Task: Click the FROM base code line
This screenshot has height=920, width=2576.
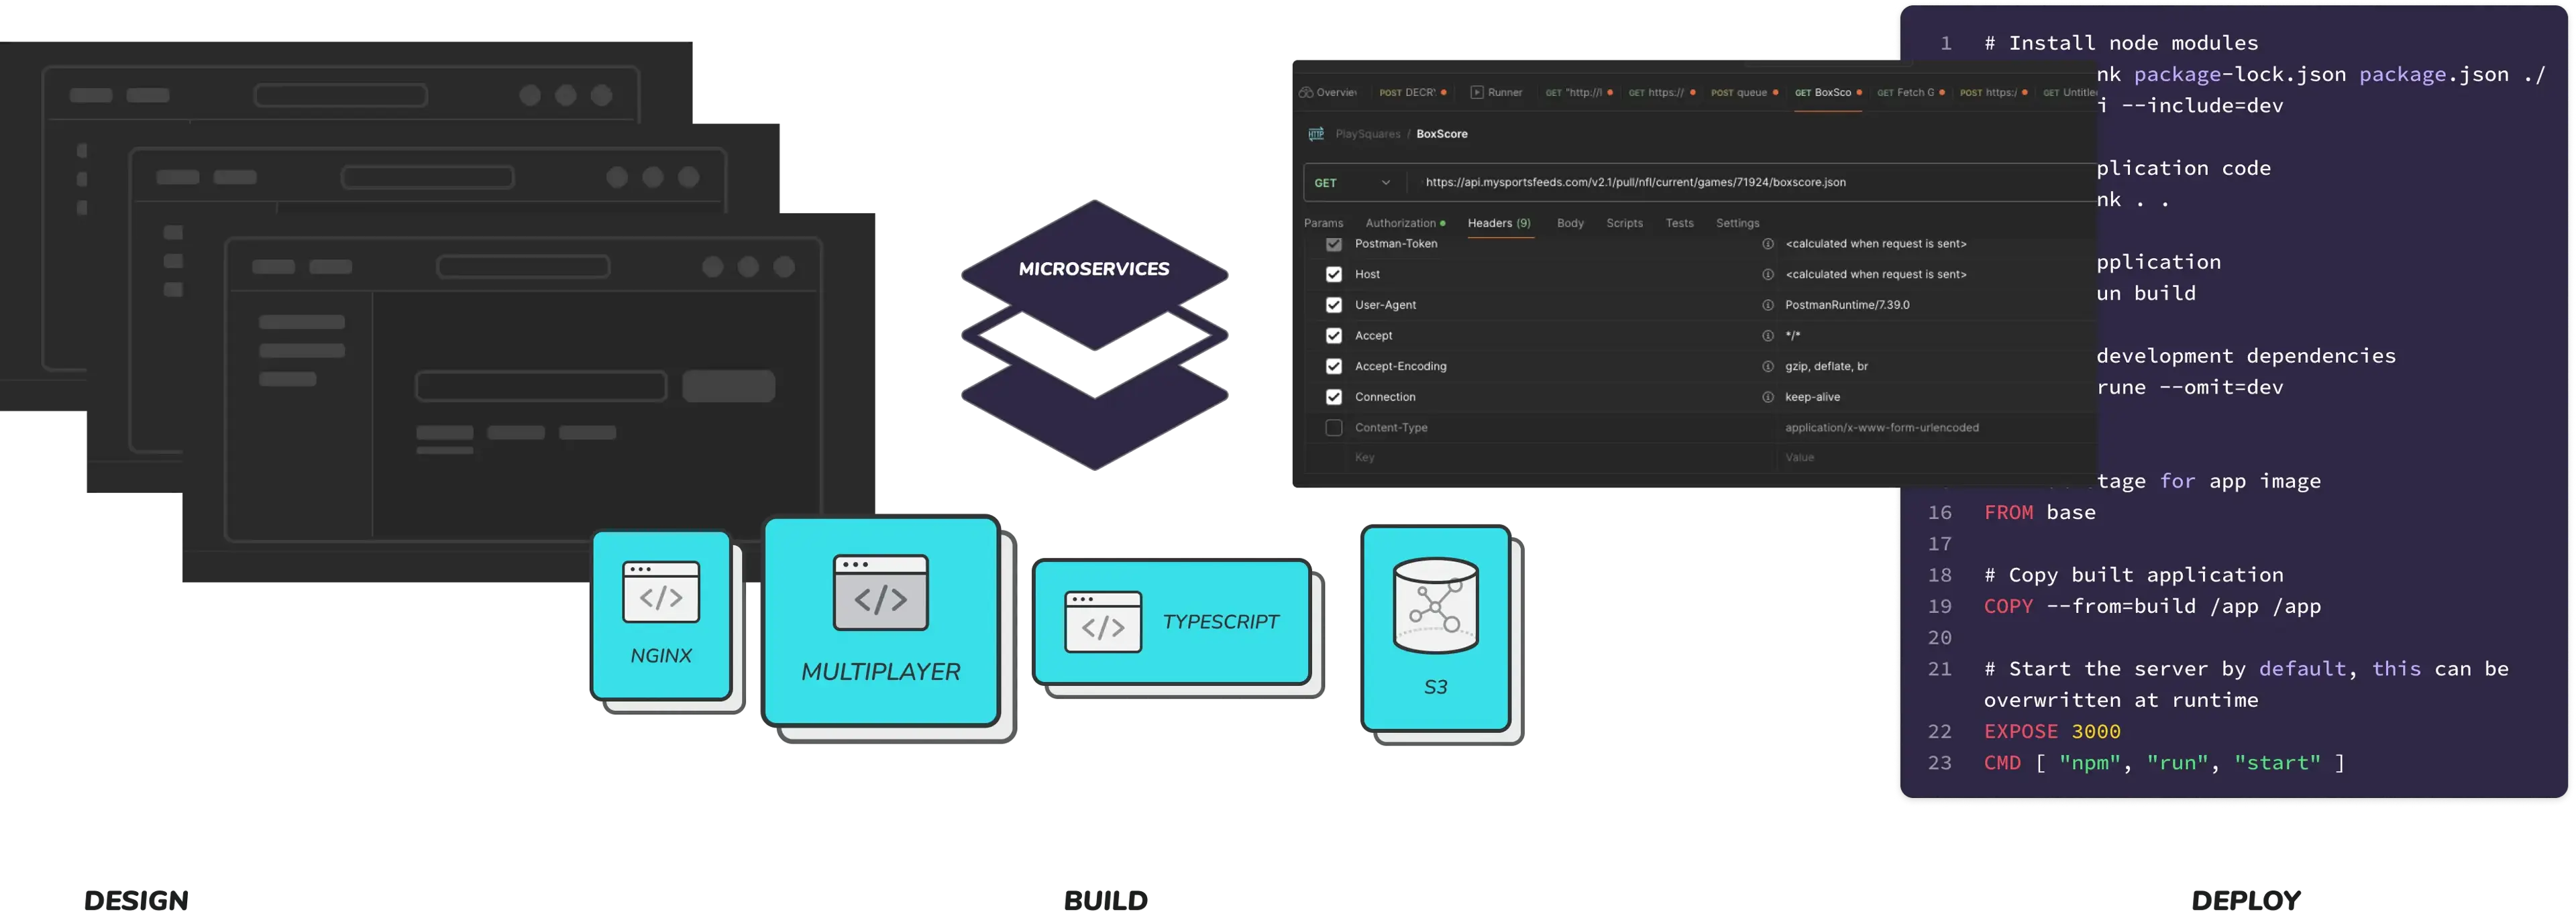Action: 2039,513
